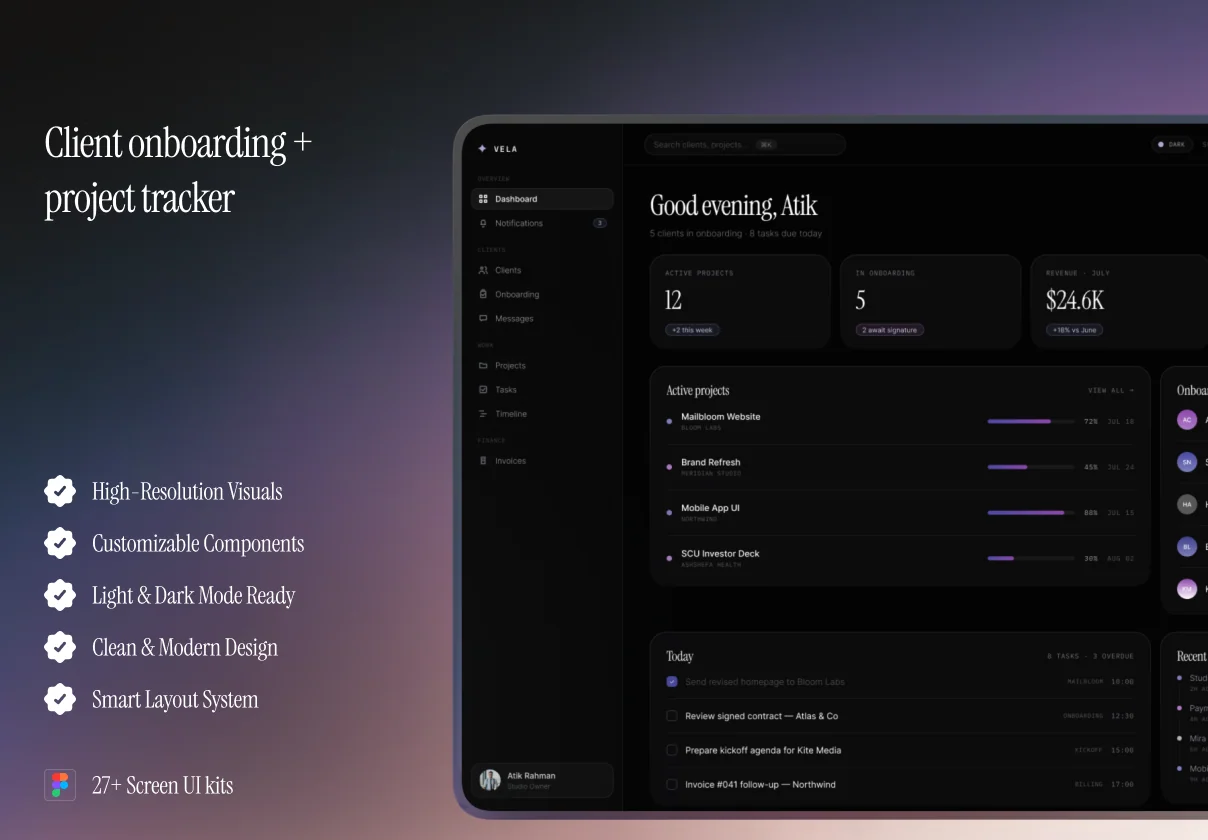This screenshot has width=1208, height=840.
Task: Click the checkmark badge beside Clean & Modern Design
Action: 60,647
